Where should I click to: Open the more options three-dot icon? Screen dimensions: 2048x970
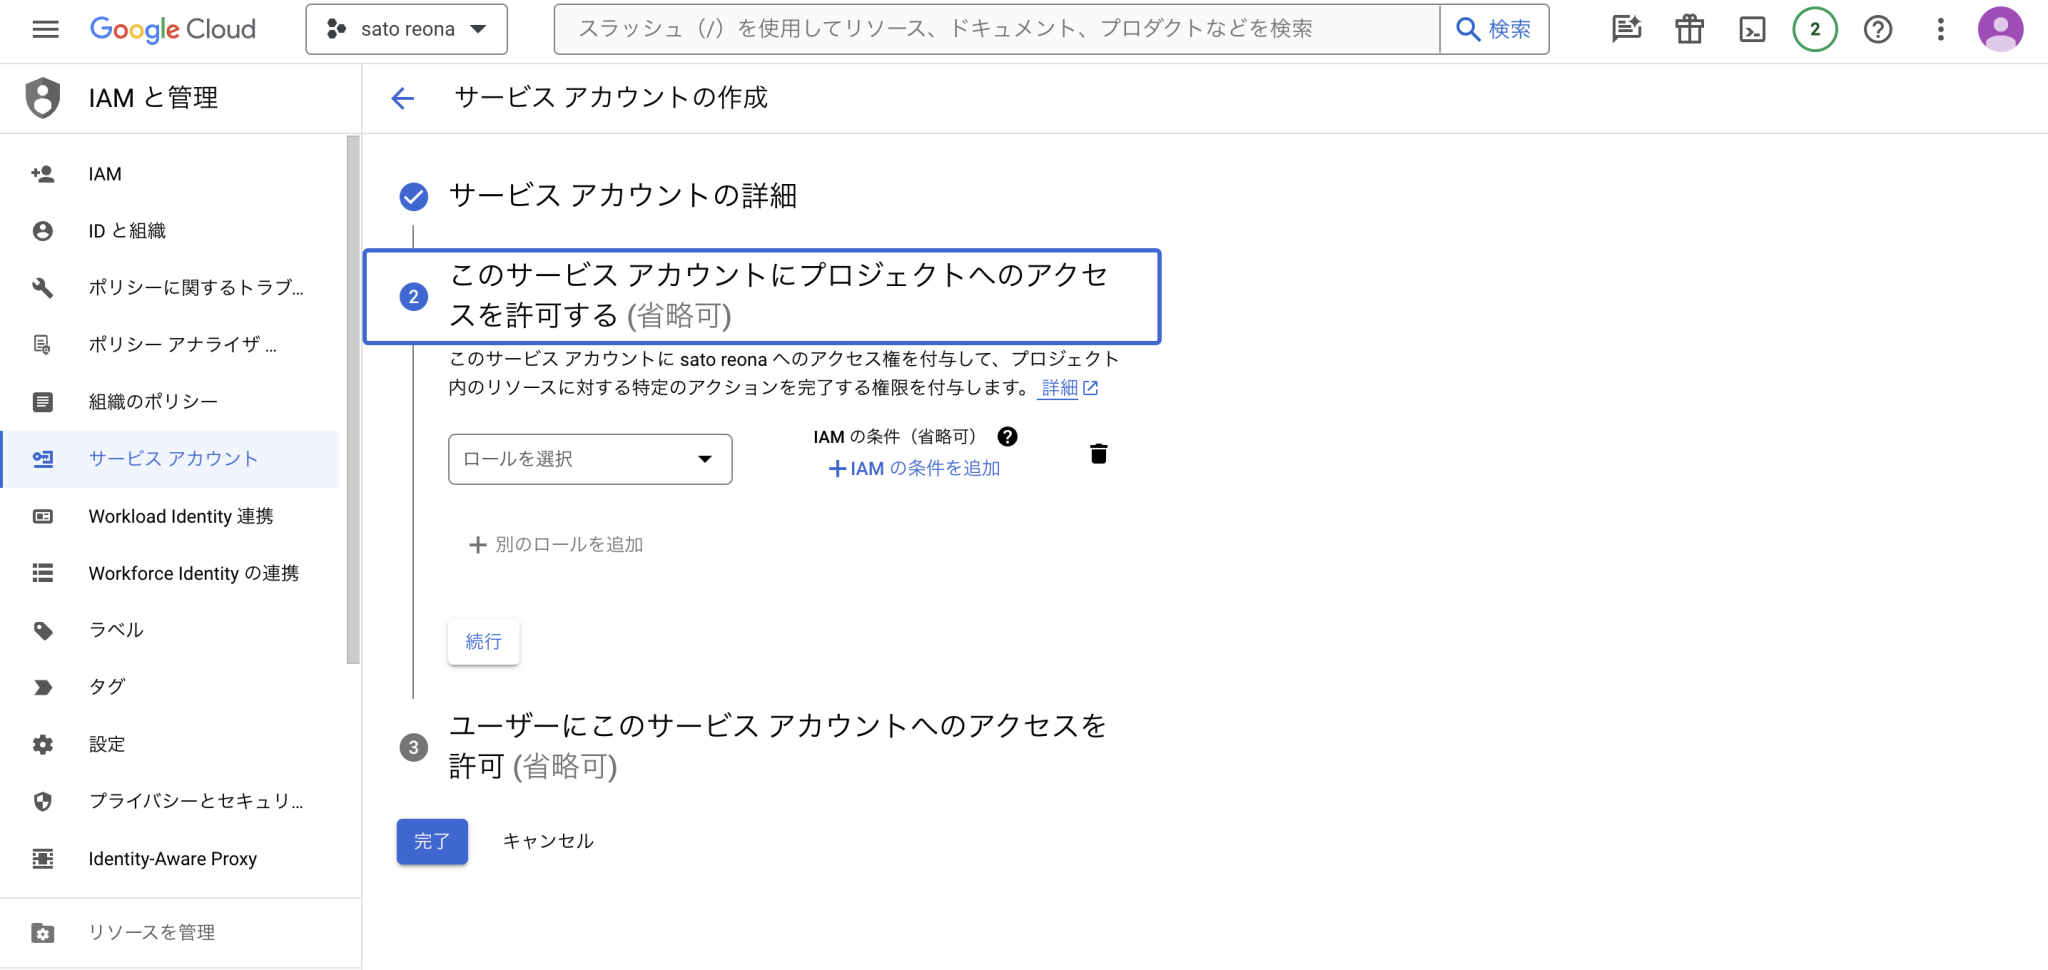coord(1941,29)
